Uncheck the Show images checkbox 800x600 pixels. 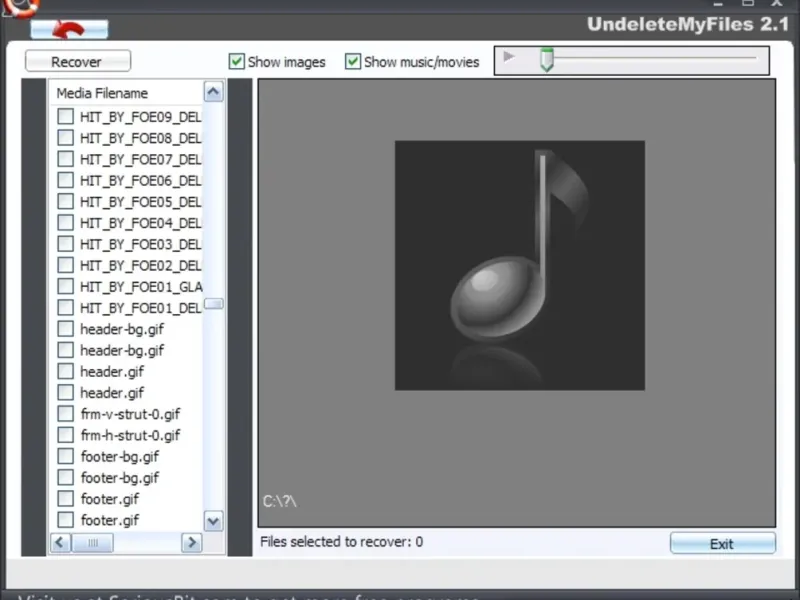point(236,62)
